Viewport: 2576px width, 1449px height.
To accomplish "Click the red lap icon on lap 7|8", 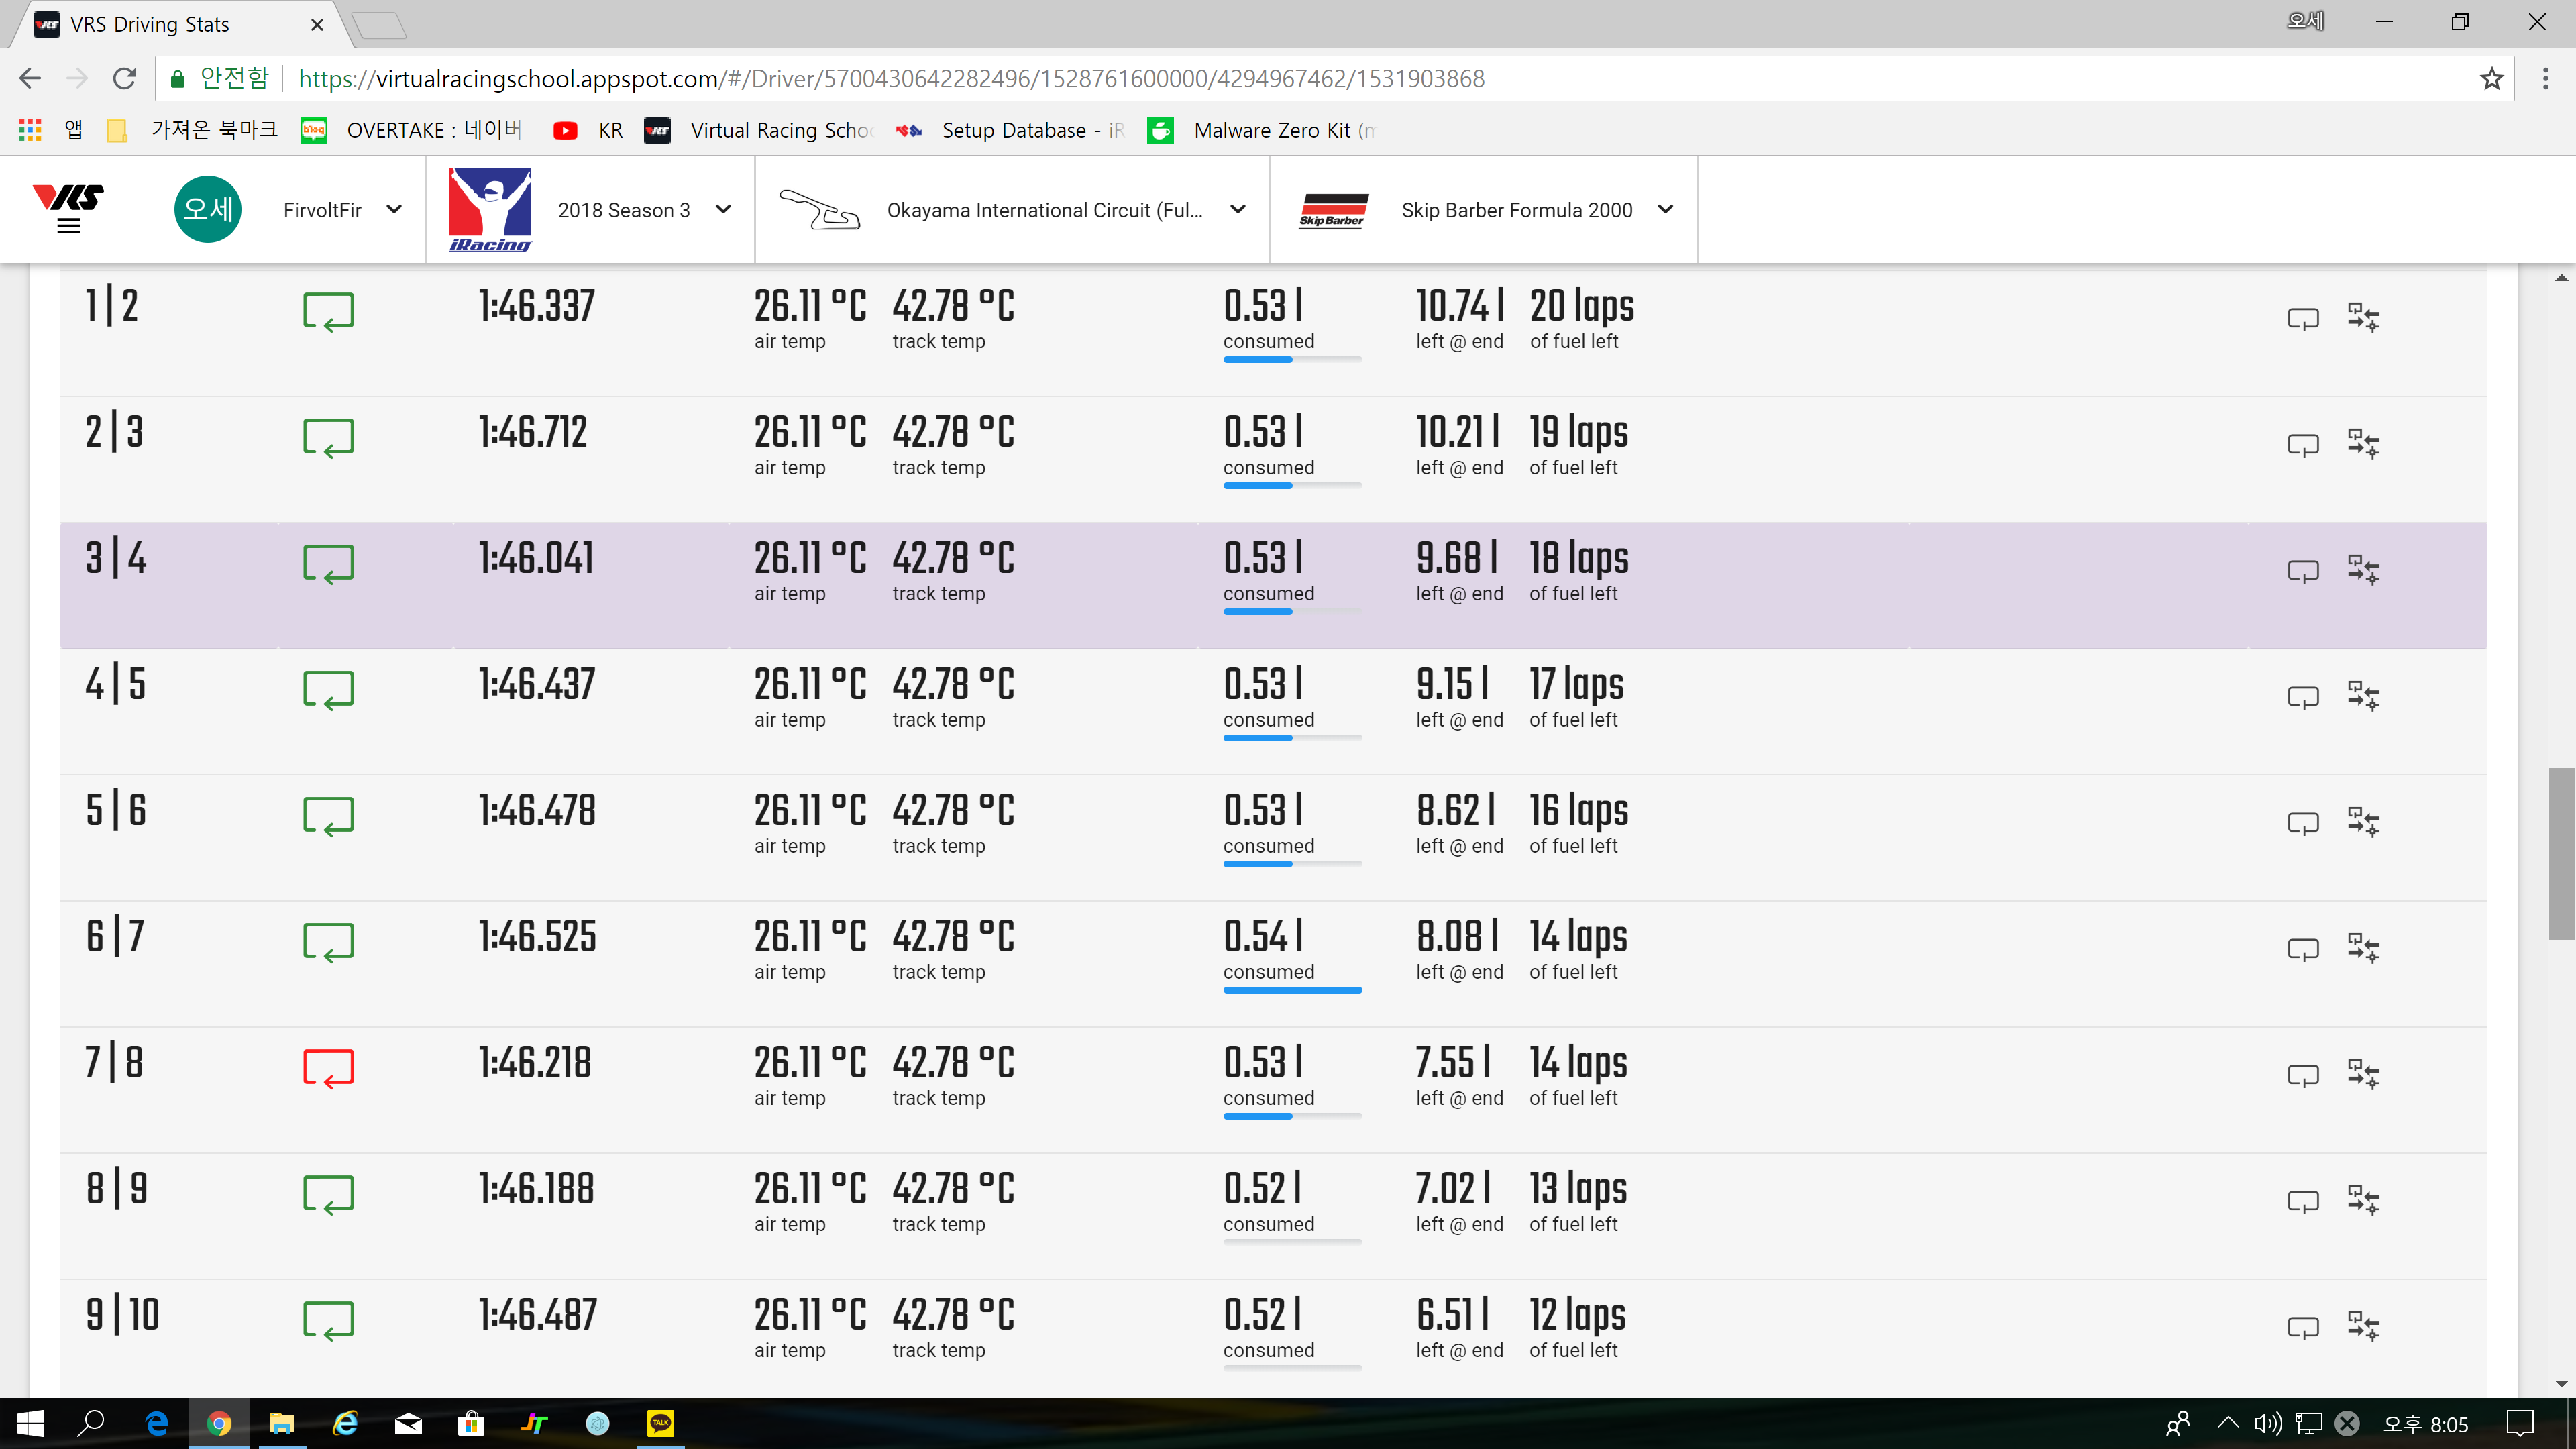I will click(328, 1067).
